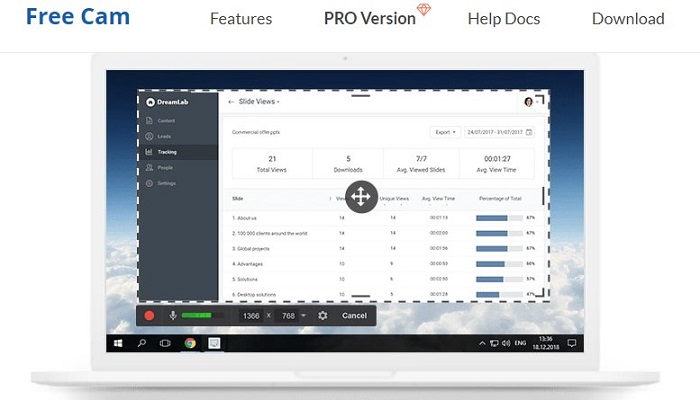Select row '4. Advantages'
This screenshot has width=700, height=400.
click(x=383, y=264)
